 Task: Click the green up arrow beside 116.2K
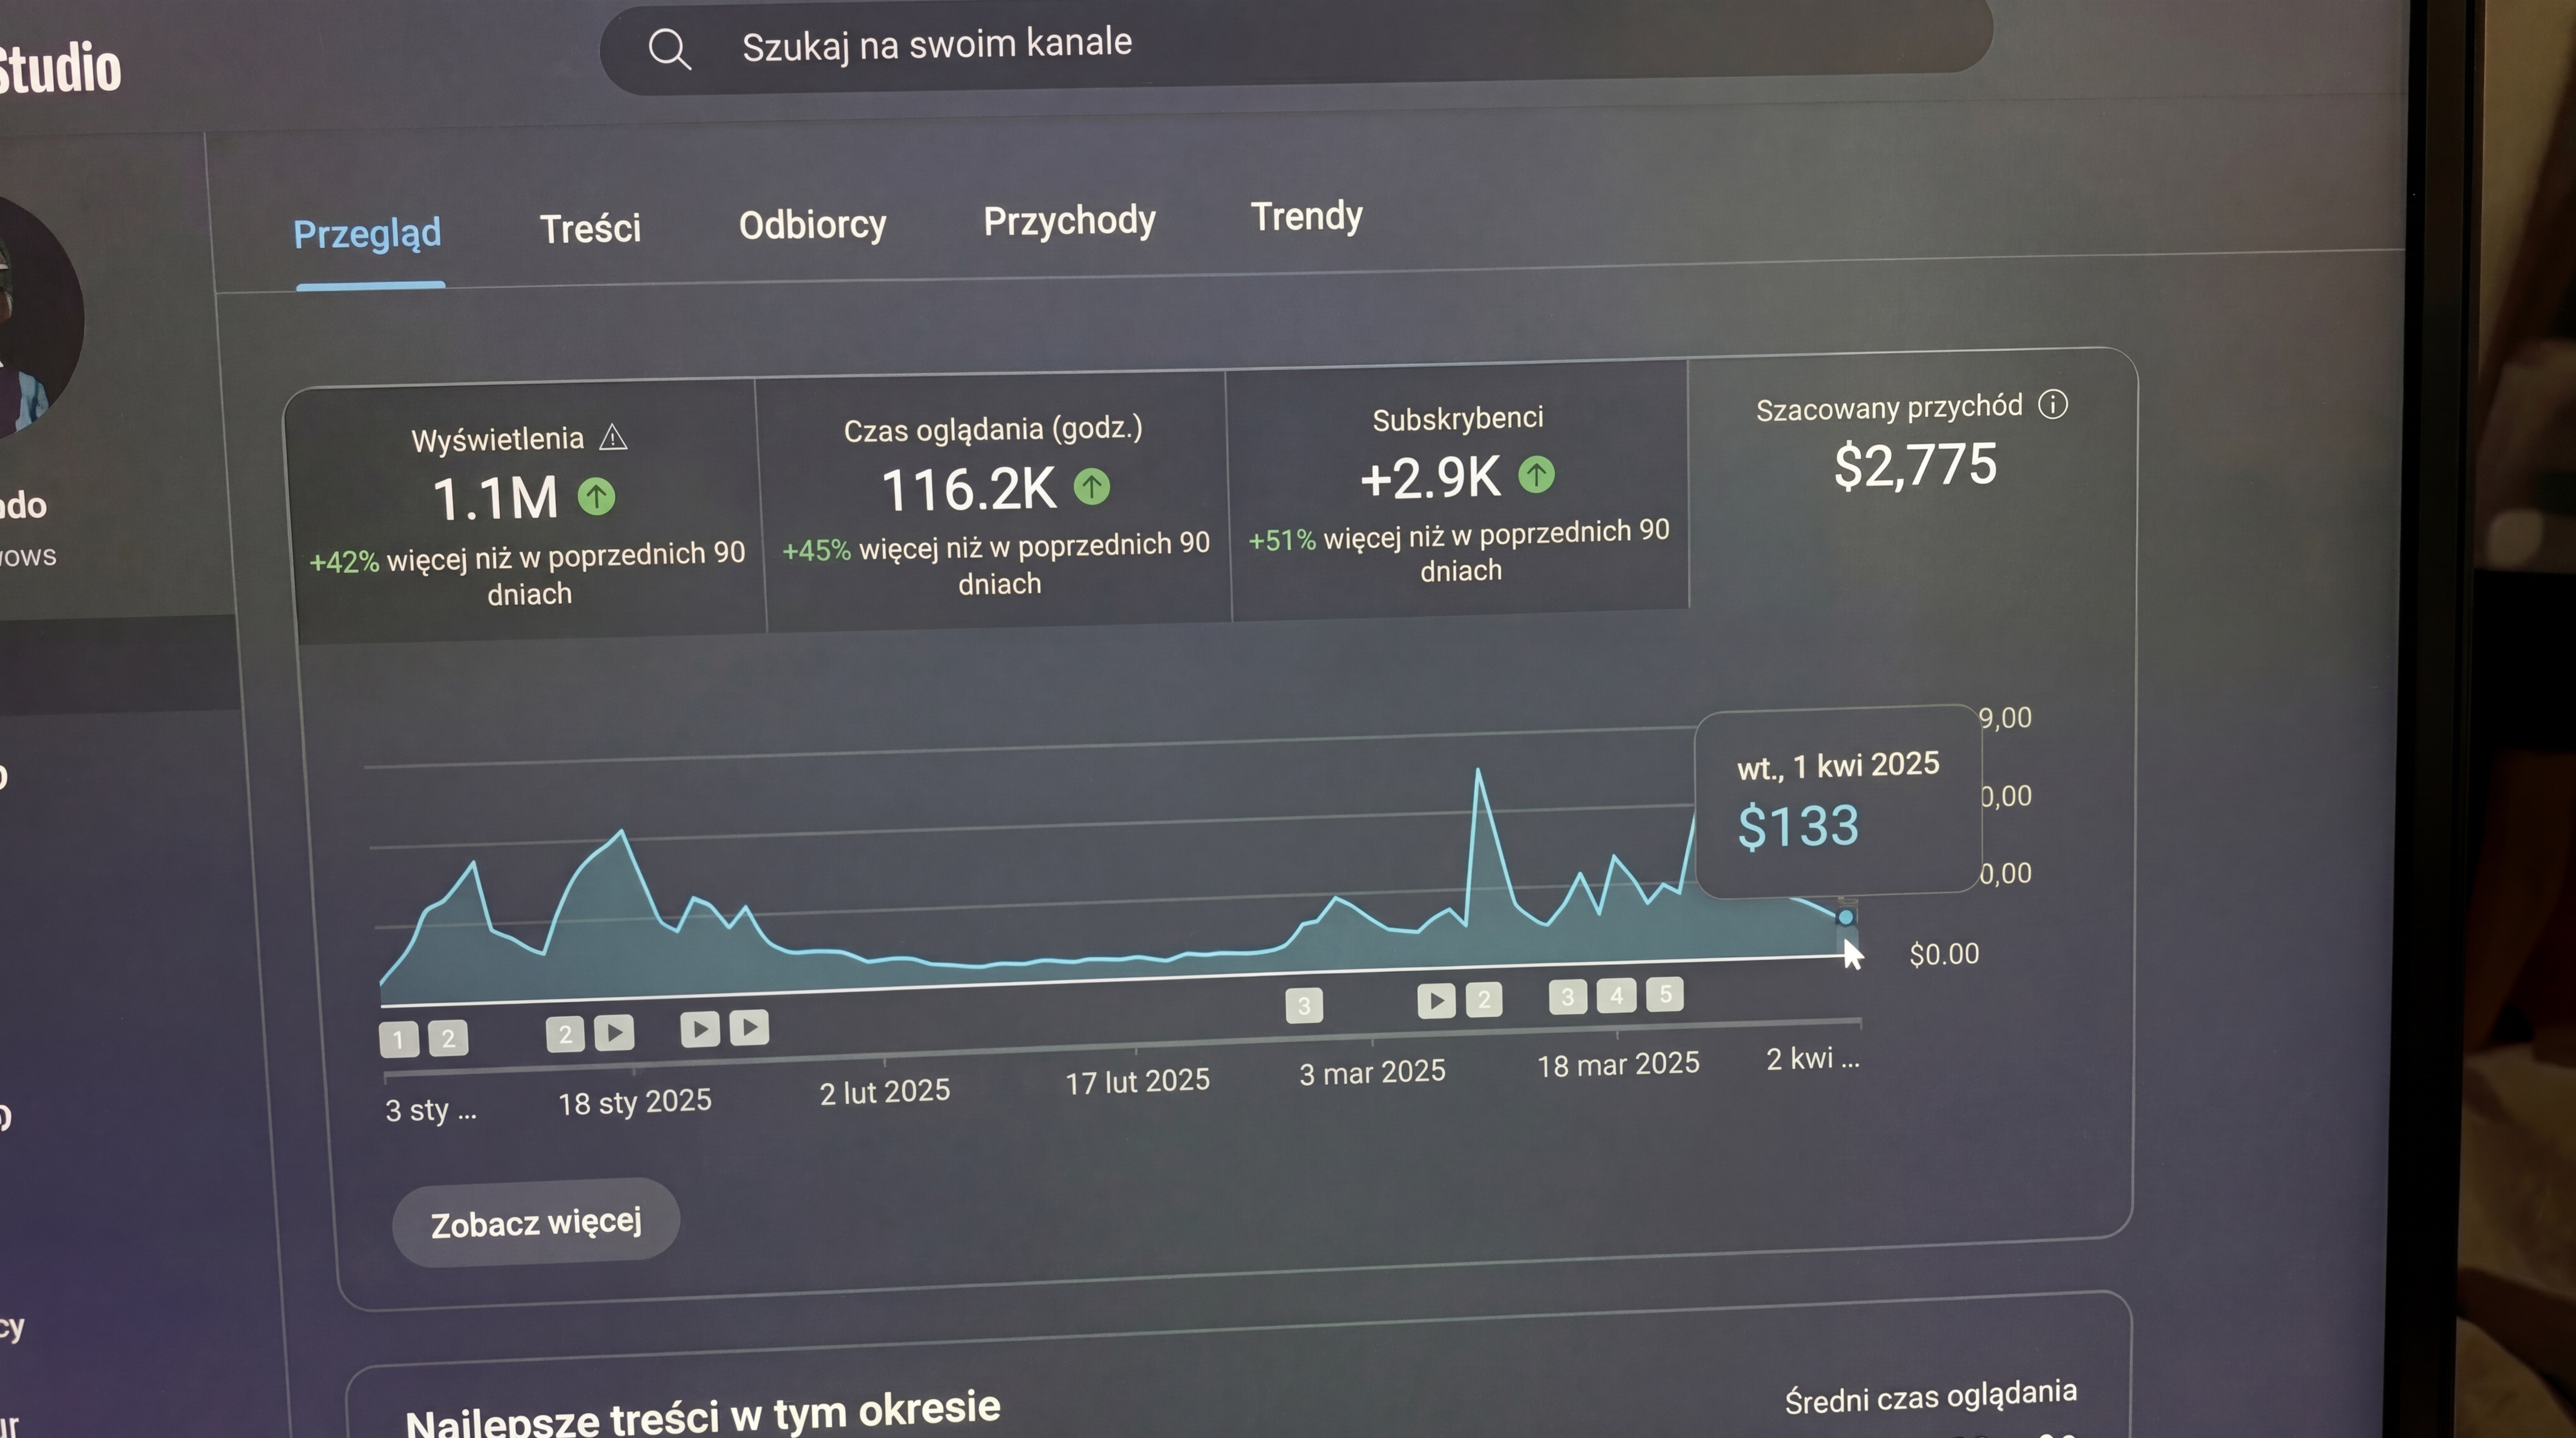point(1092,487)
